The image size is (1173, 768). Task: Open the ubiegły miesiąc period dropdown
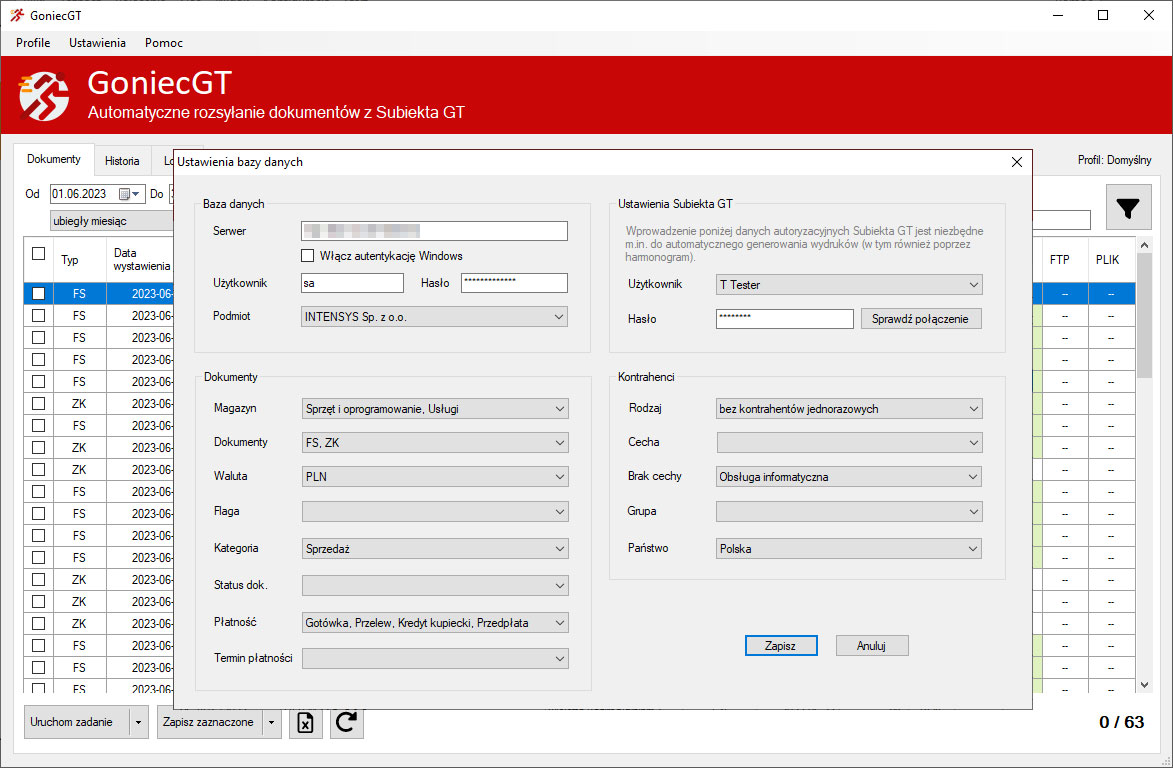tap(111, 221)
